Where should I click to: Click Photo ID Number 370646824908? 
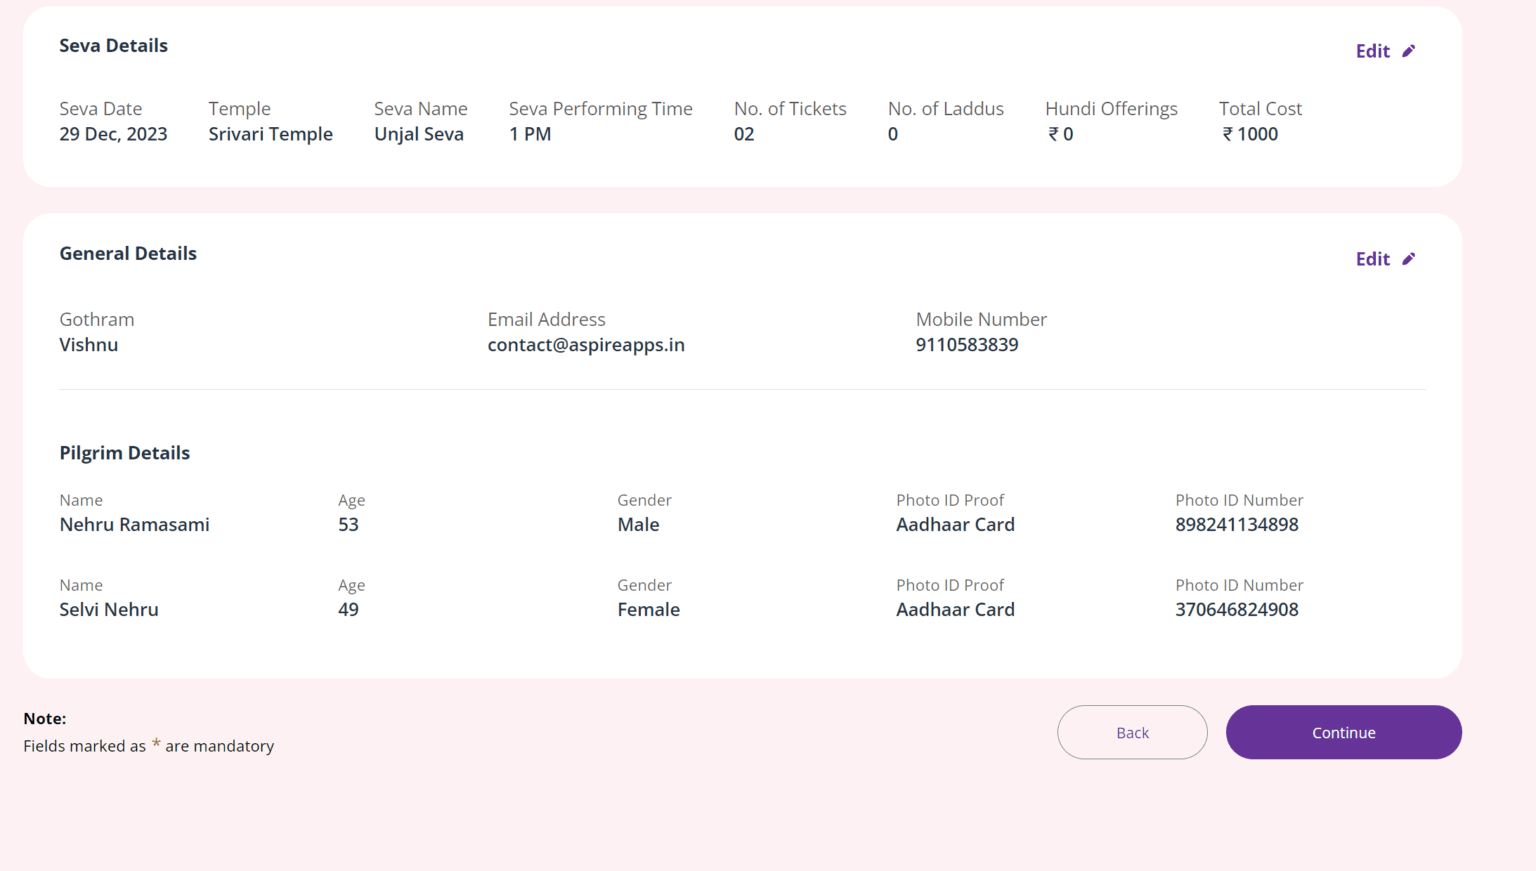[x=1237, y=609]
